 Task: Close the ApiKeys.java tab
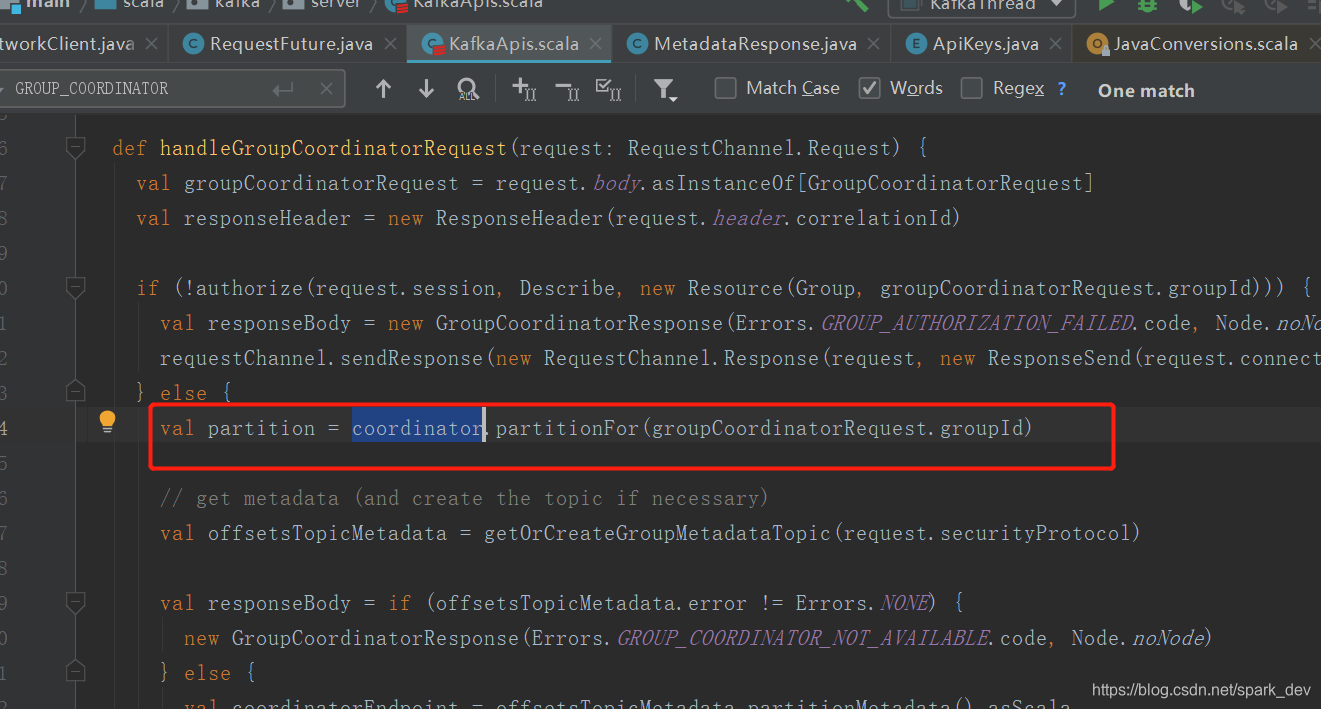(x=1055, y=44)
